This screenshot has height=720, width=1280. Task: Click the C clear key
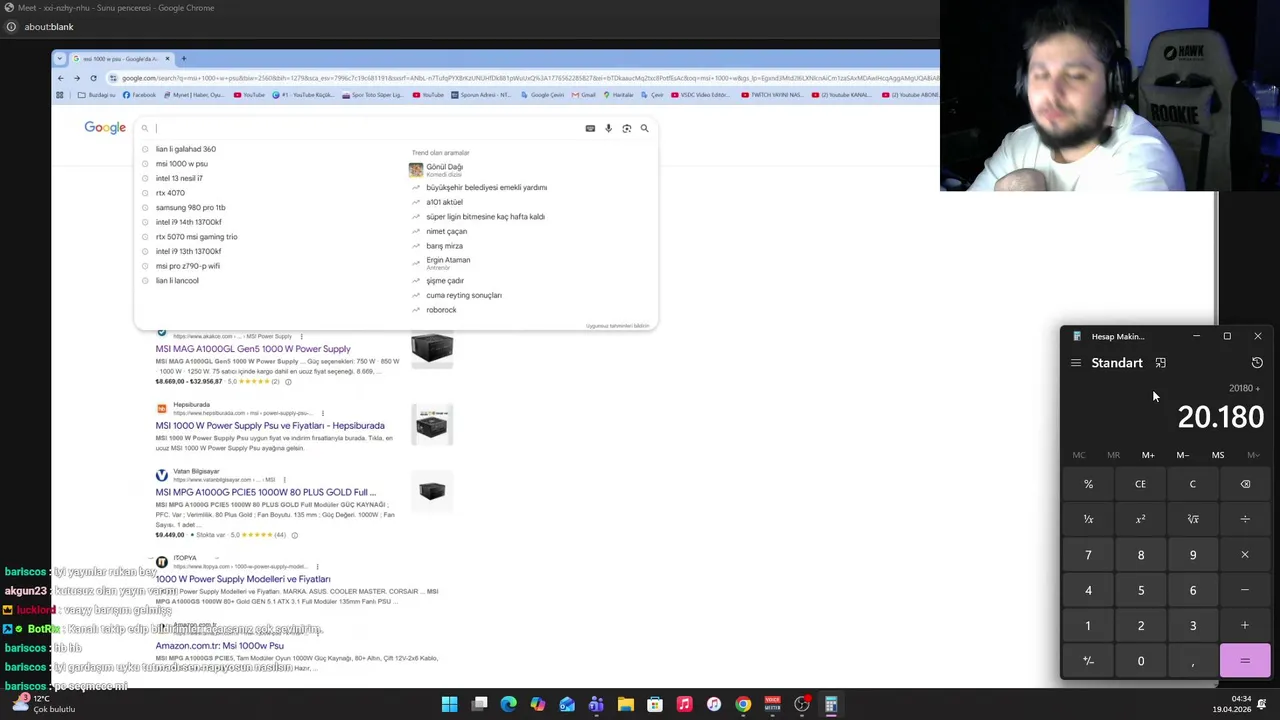point(1192,484)
